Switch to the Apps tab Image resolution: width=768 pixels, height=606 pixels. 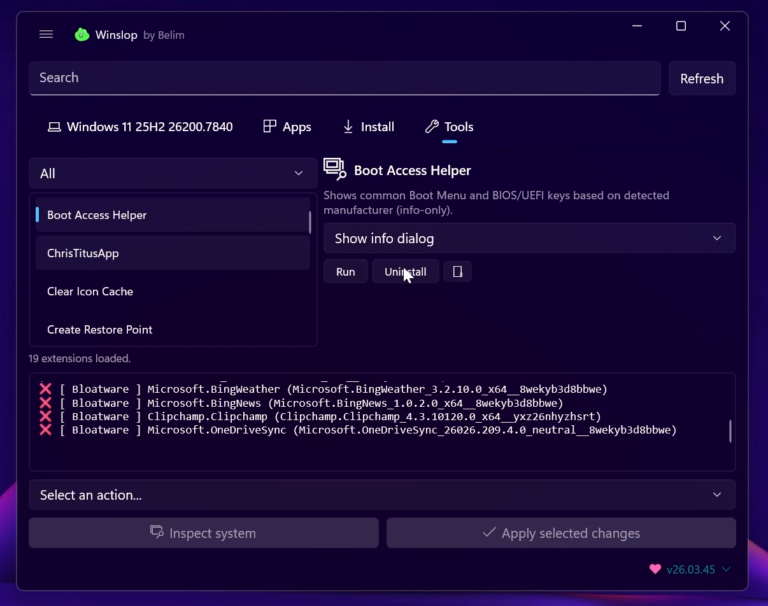(287, 127)
